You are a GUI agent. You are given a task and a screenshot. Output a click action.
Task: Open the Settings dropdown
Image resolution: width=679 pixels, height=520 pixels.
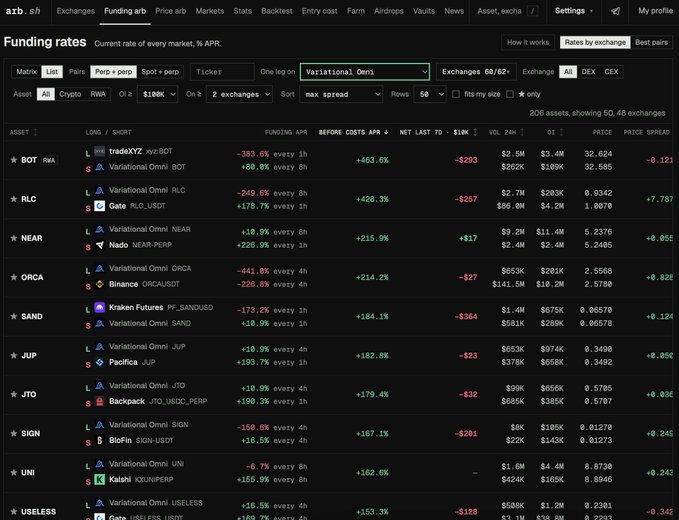coord(574,11)
